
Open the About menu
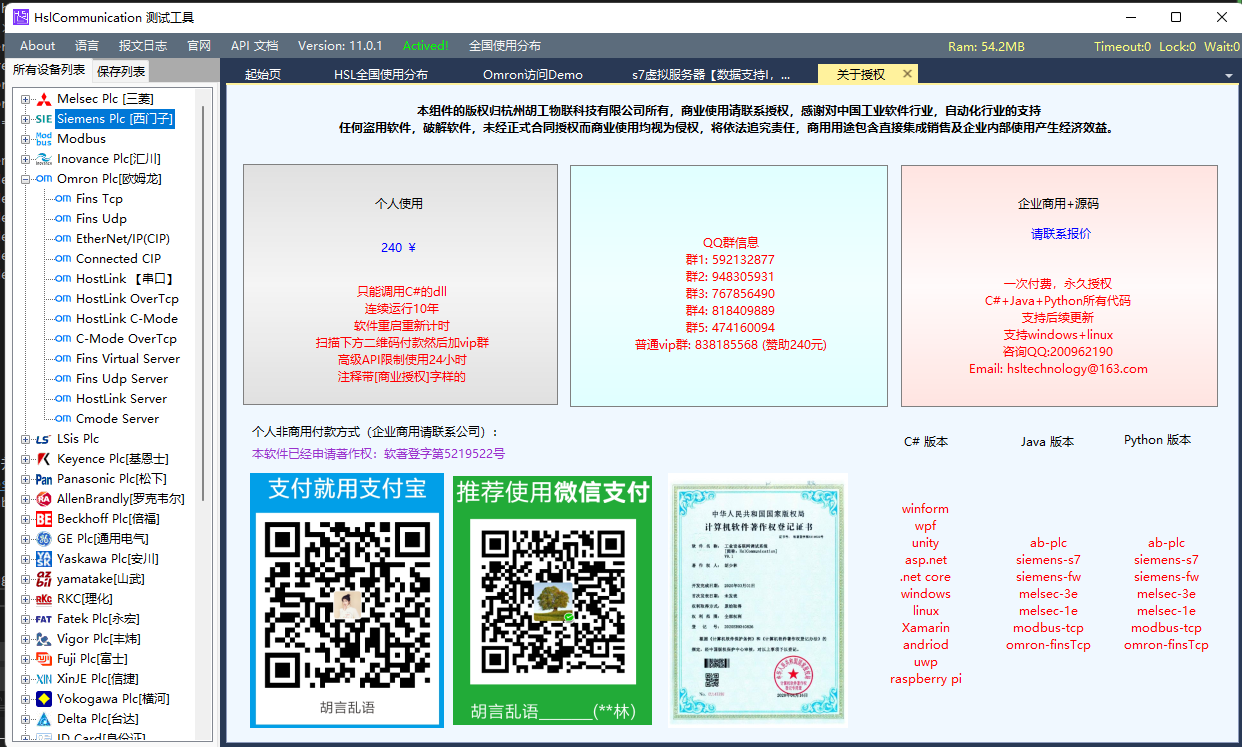tap(38, 46)
